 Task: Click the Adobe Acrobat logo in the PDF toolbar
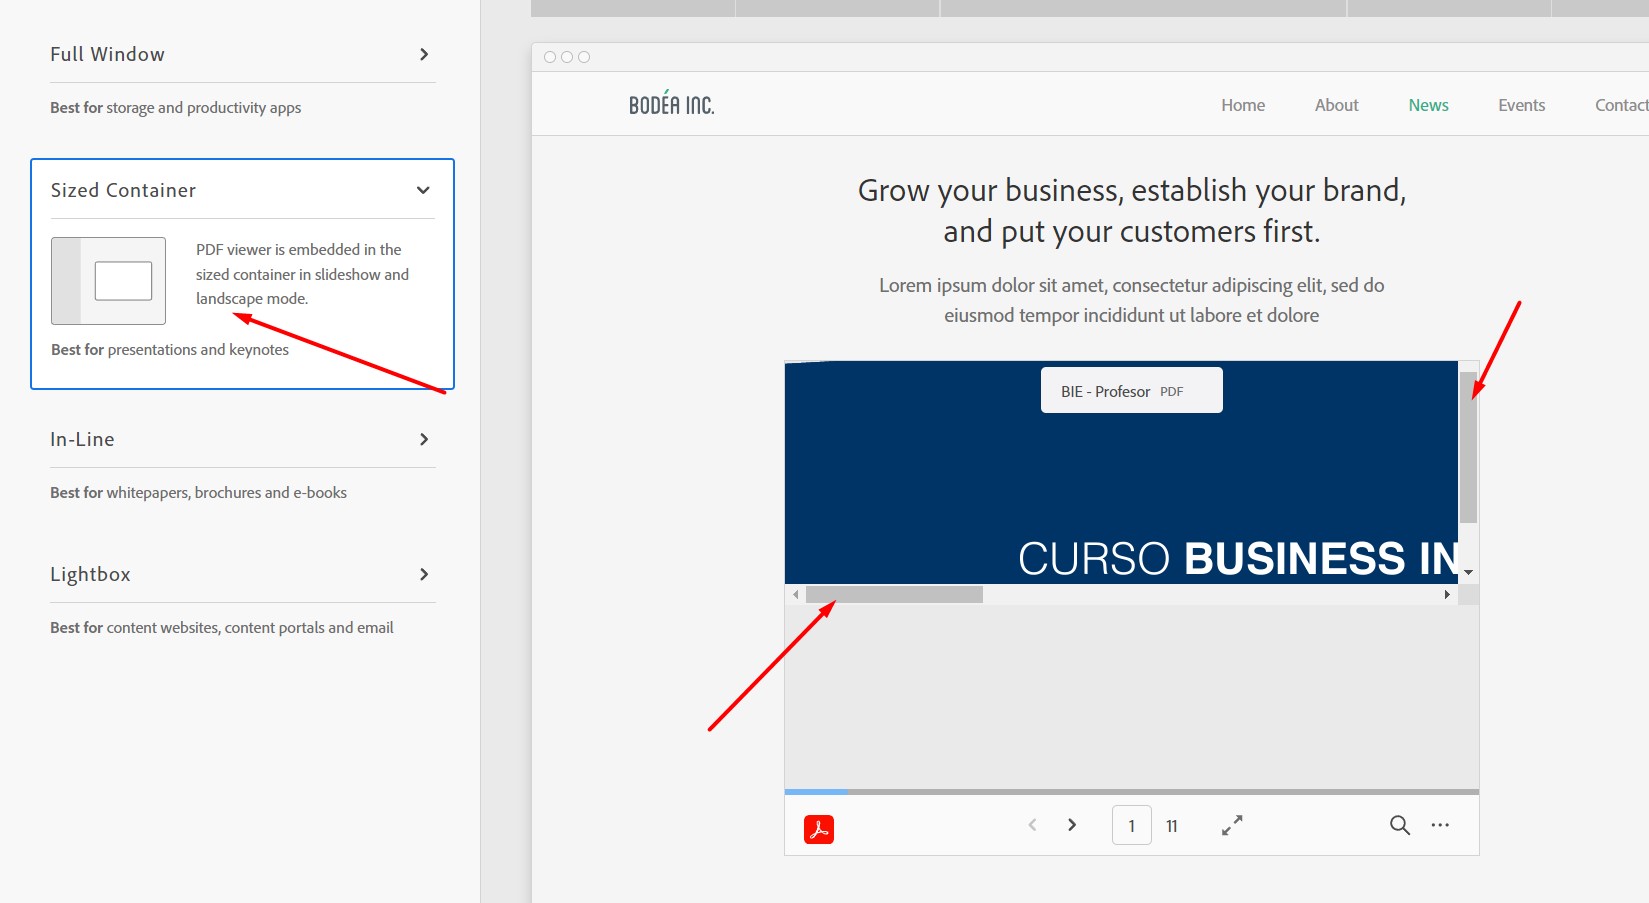click(x=819, y=827)
